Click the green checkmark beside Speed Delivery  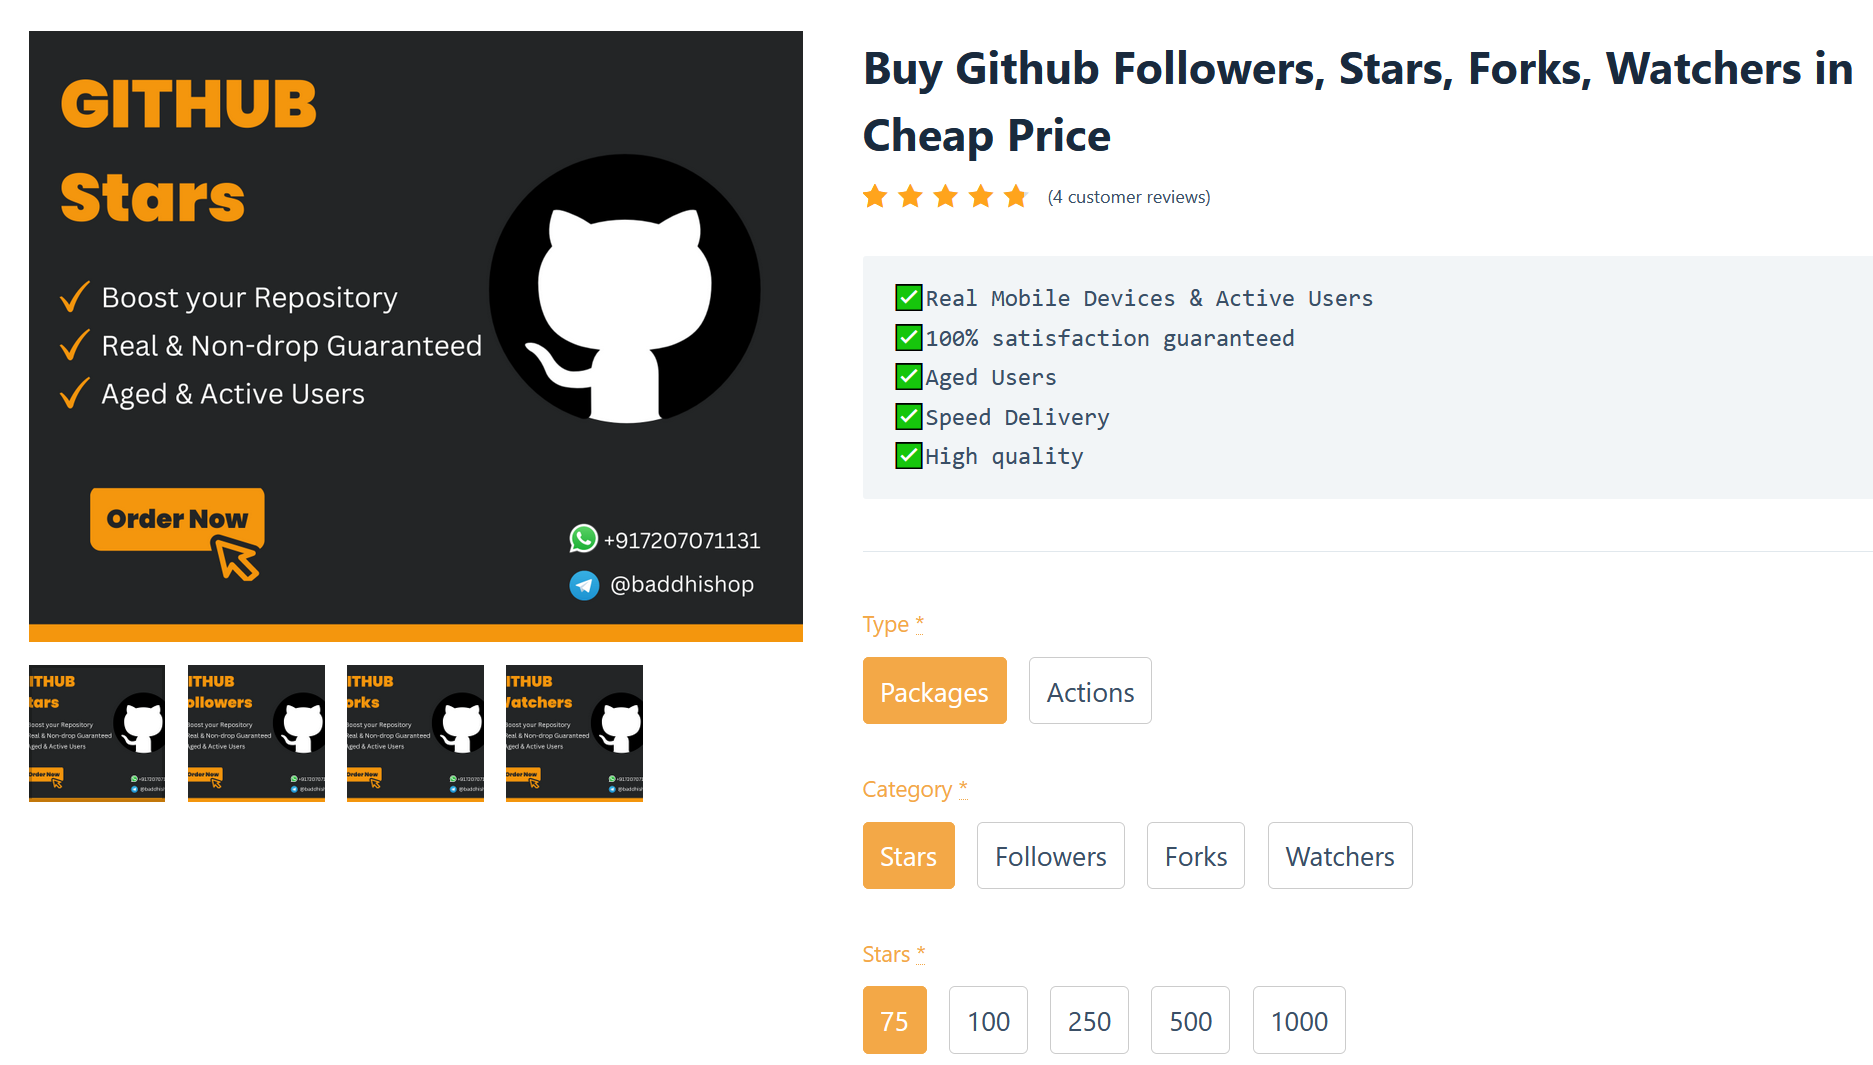tap(908, 416)
